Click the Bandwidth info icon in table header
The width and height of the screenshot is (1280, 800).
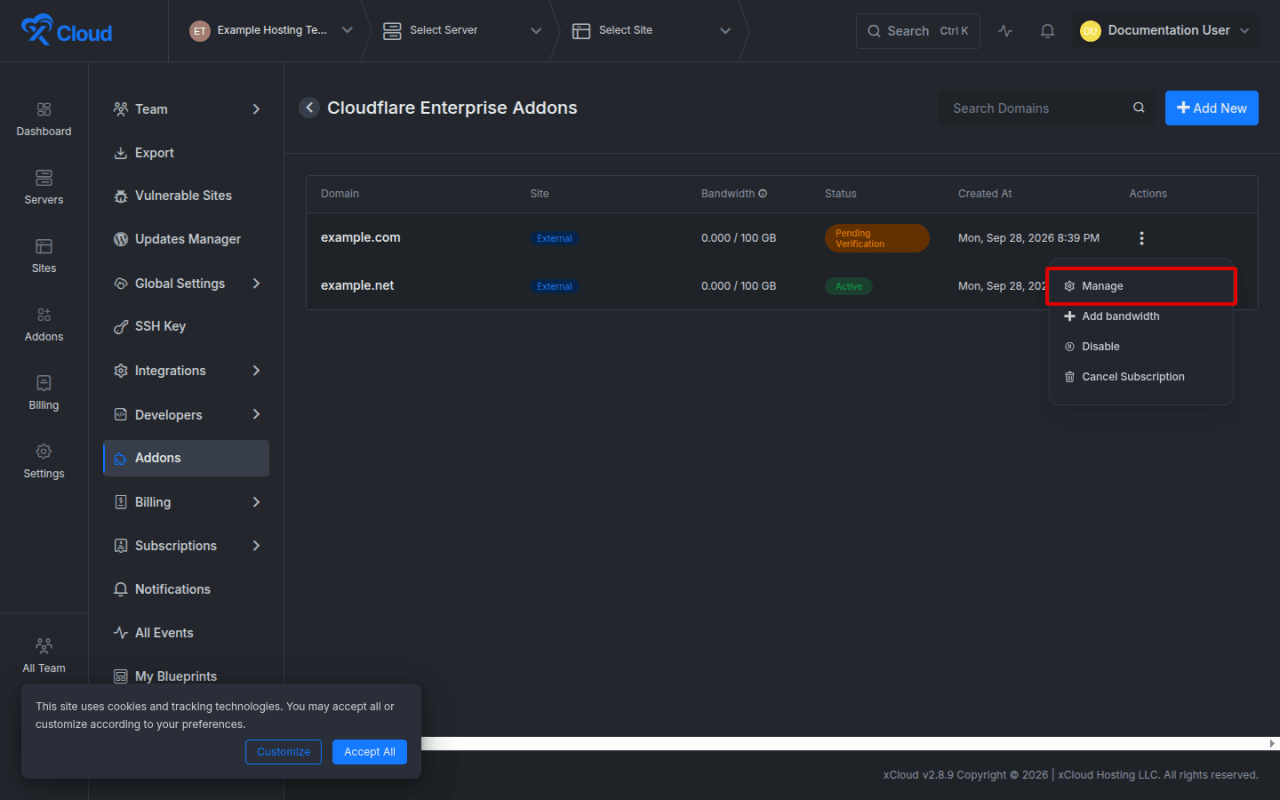(763, 194)
